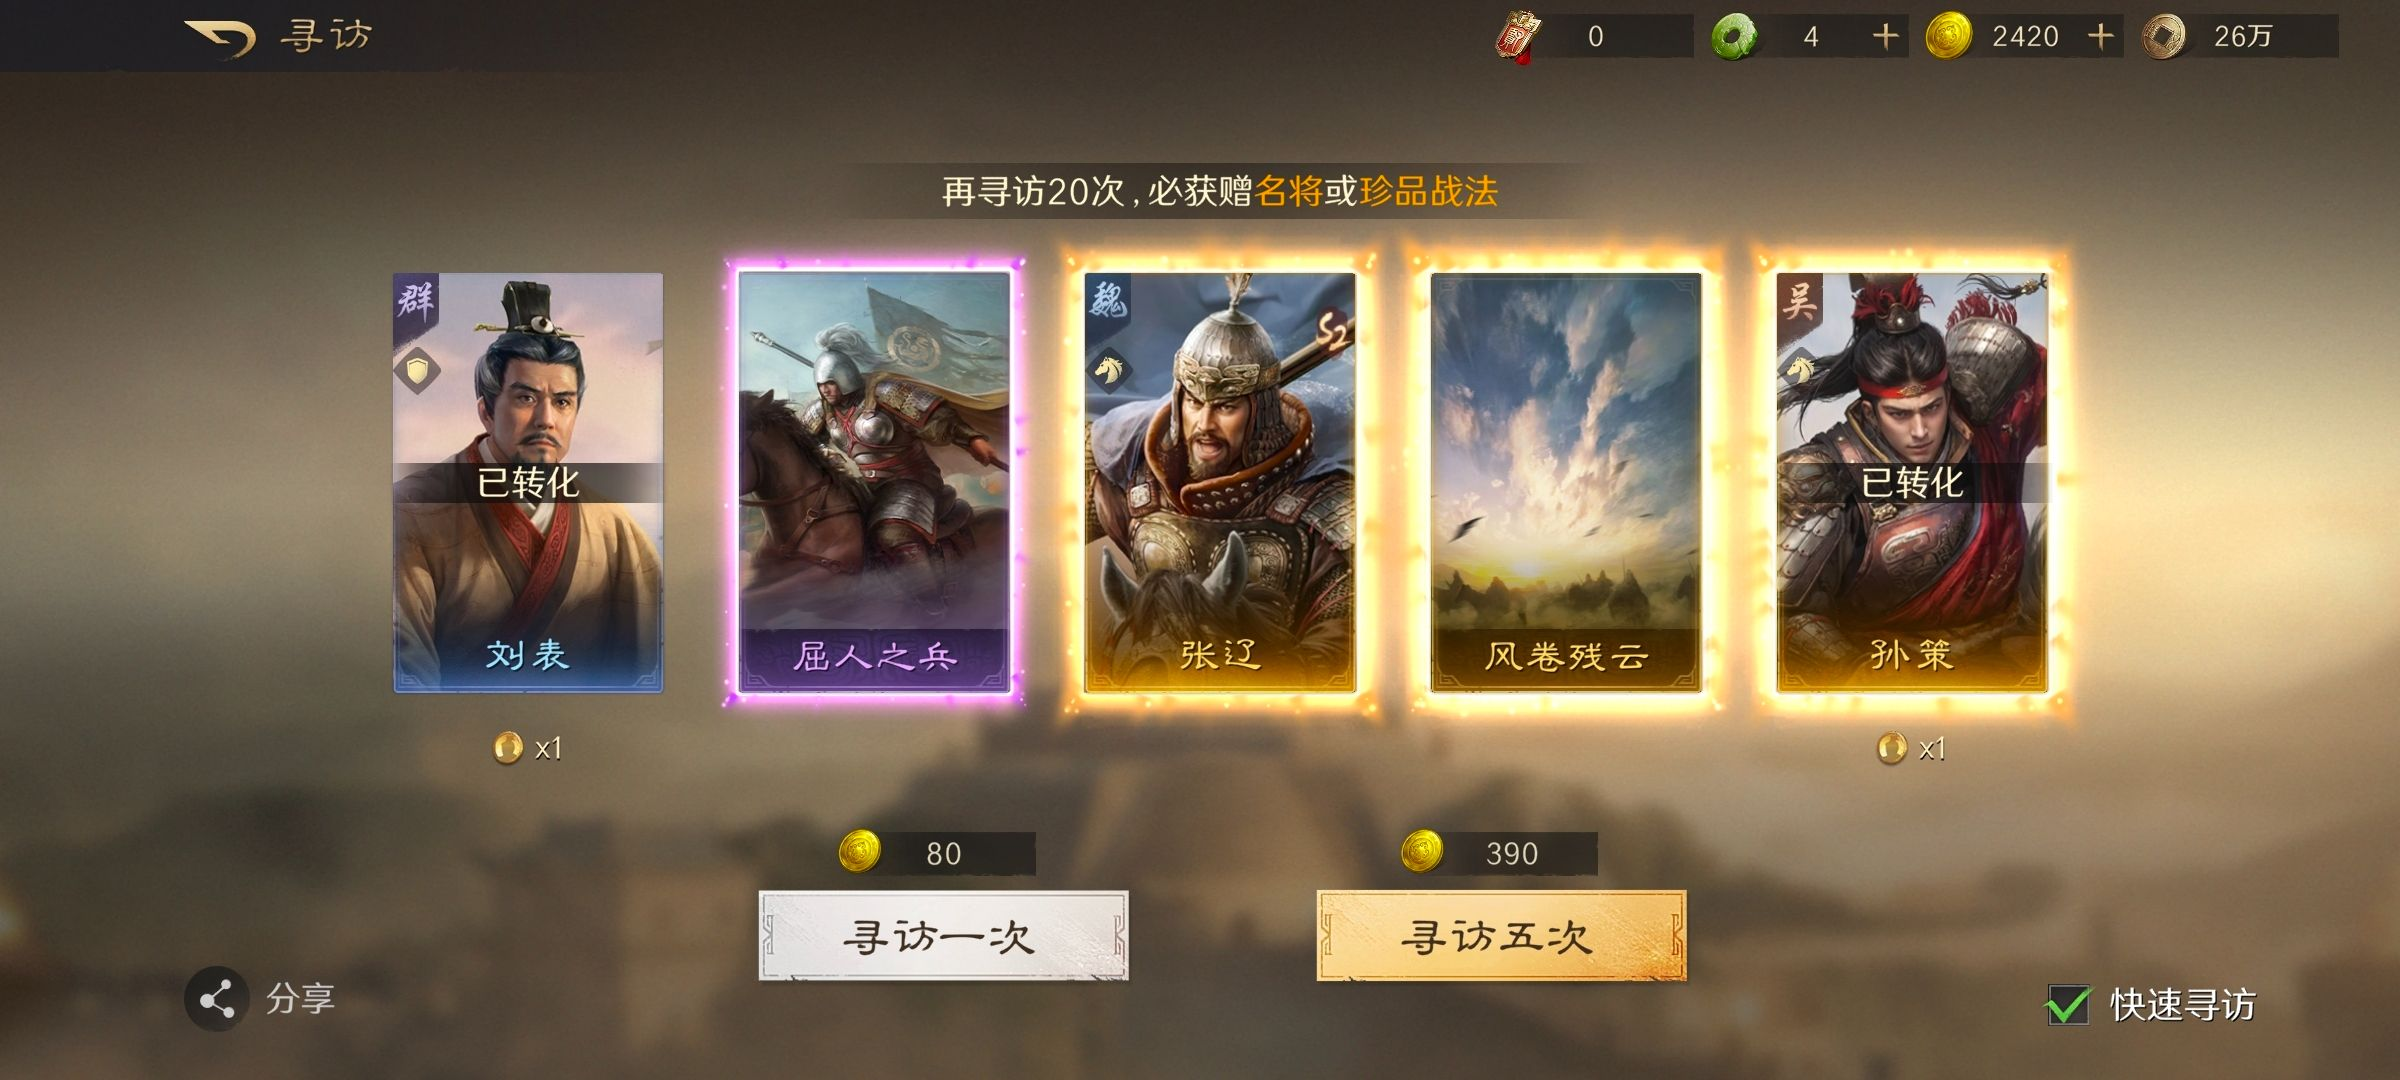The height and width of the screenshot is (1080, 2400).
Task: Tap the shield icon on 刘表 card
Action: point(417,371)
